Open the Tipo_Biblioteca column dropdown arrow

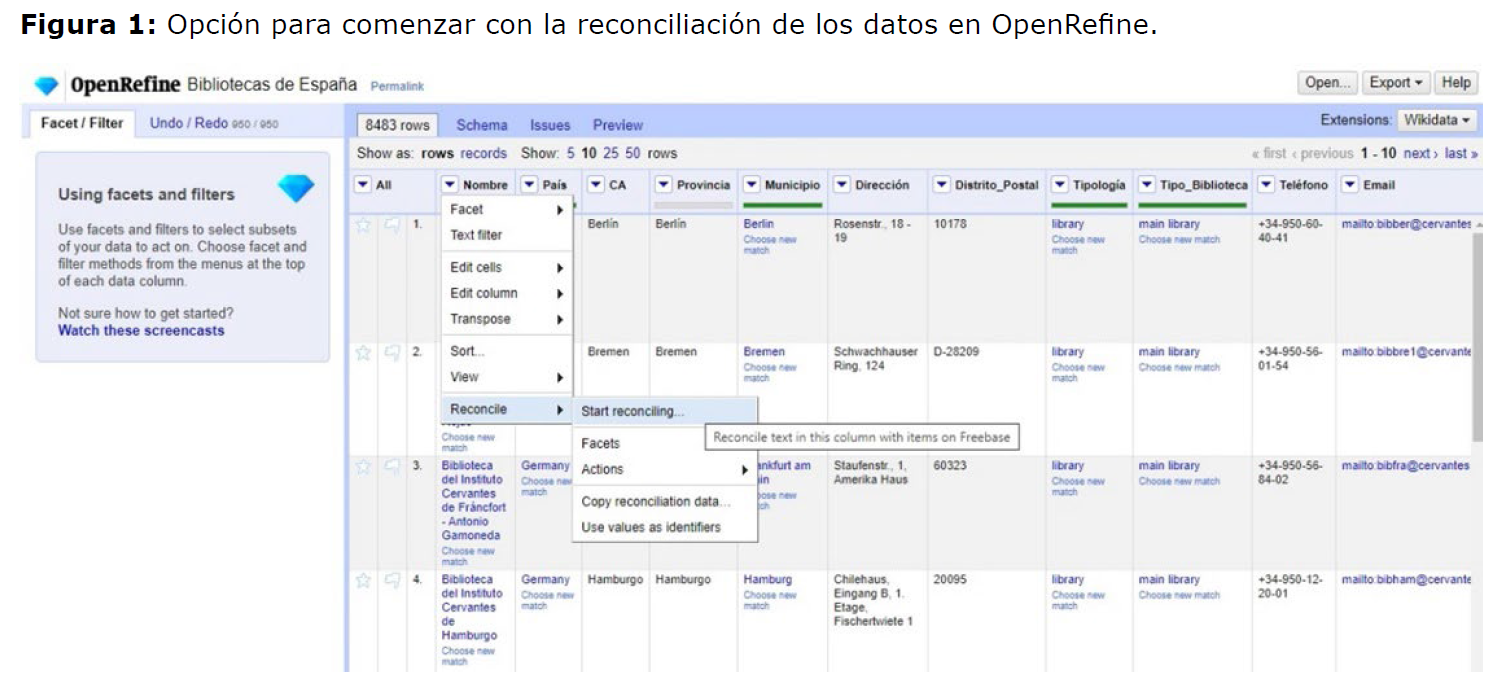click(x=1147, y=185)
